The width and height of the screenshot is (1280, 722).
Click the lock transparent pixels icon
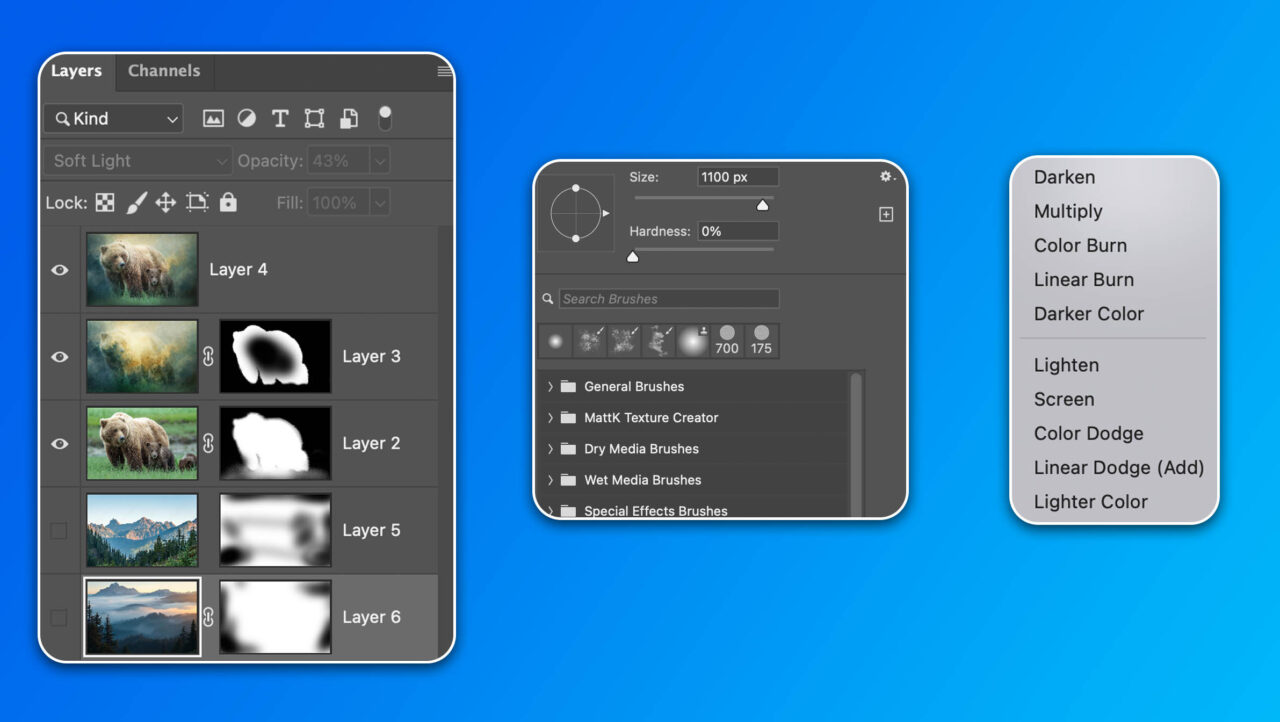pos(105,203)
